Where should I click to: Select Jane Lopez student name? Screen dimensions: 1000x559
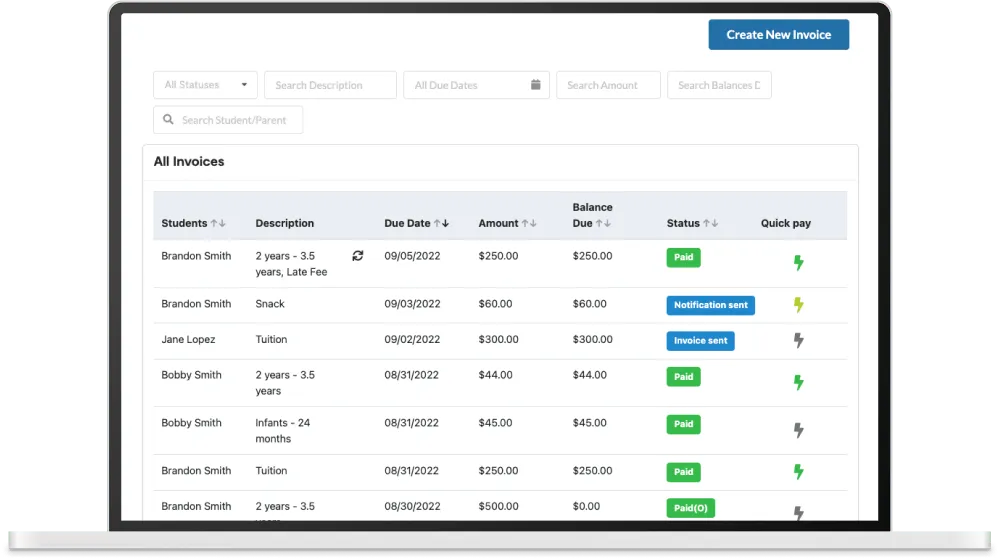click(188, 339)
